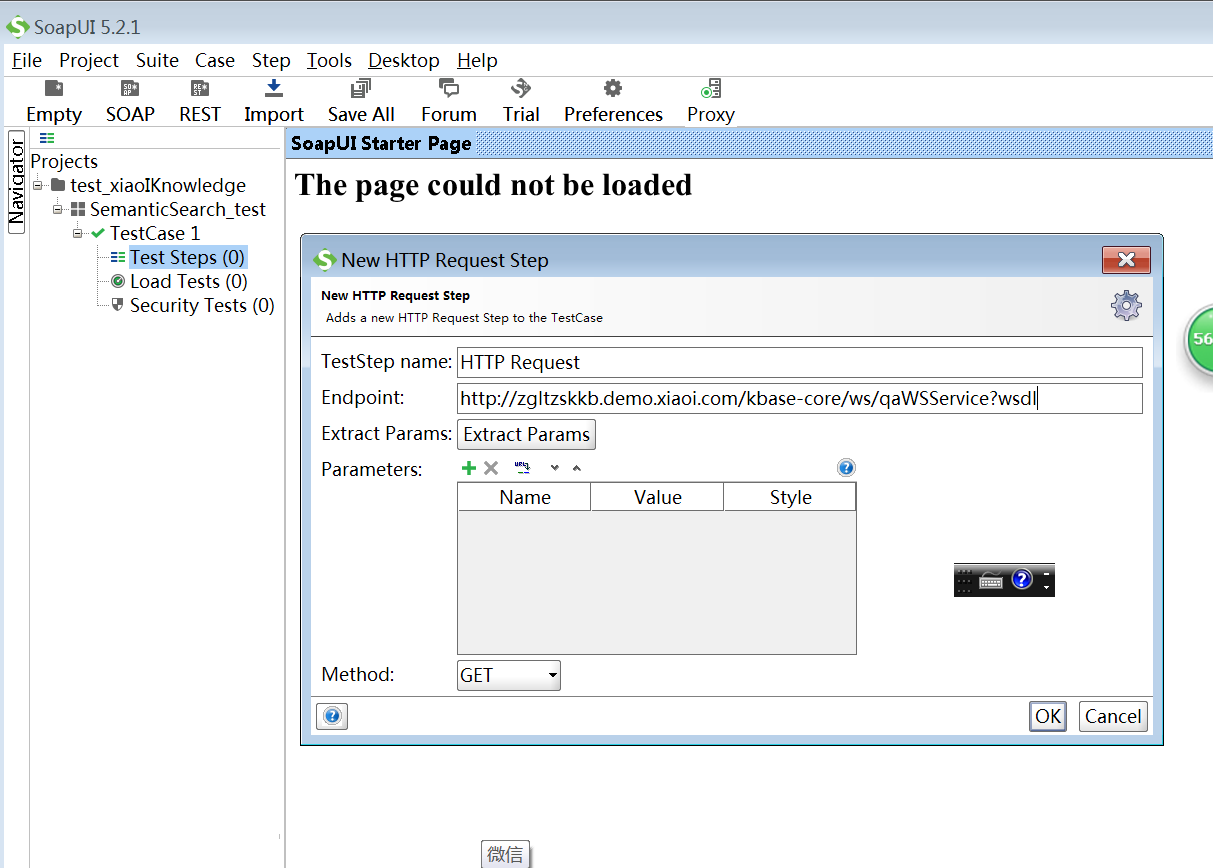The height and width of the screenshot is (868, 1213).
Task: Click the blue help icon on floating bar
Action: tap(1022, 579)
